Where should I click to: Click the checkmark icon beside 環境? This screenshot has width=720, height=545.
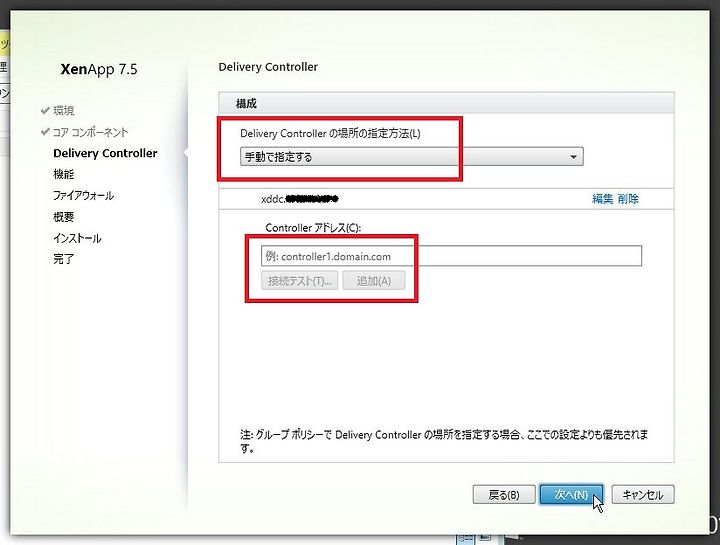tap(45, 110)
